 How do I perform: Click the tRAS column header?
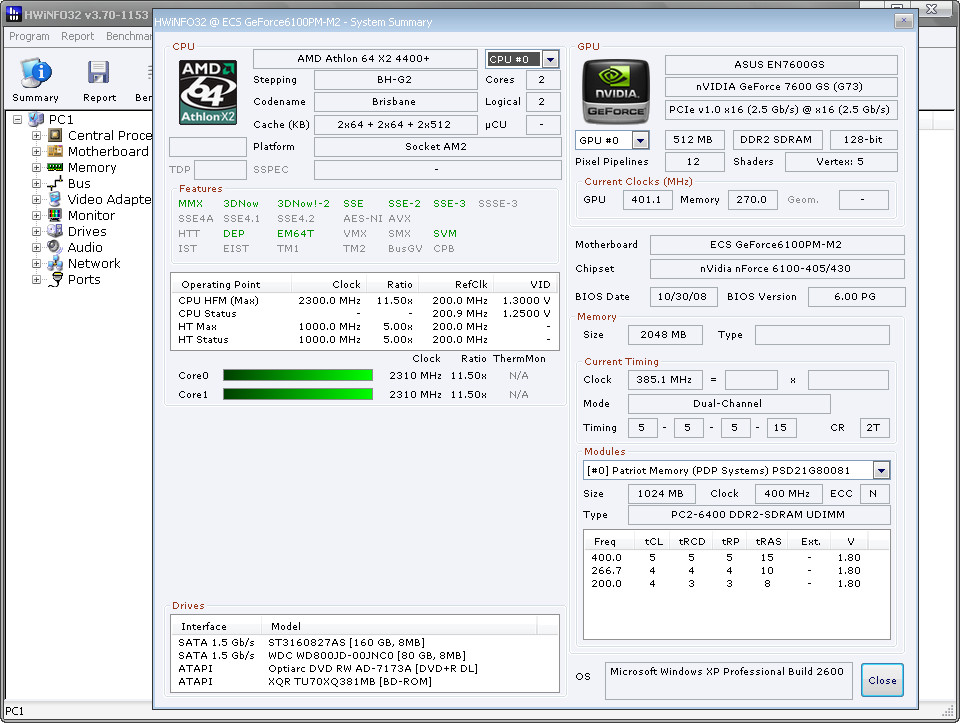tap(768, 541)
